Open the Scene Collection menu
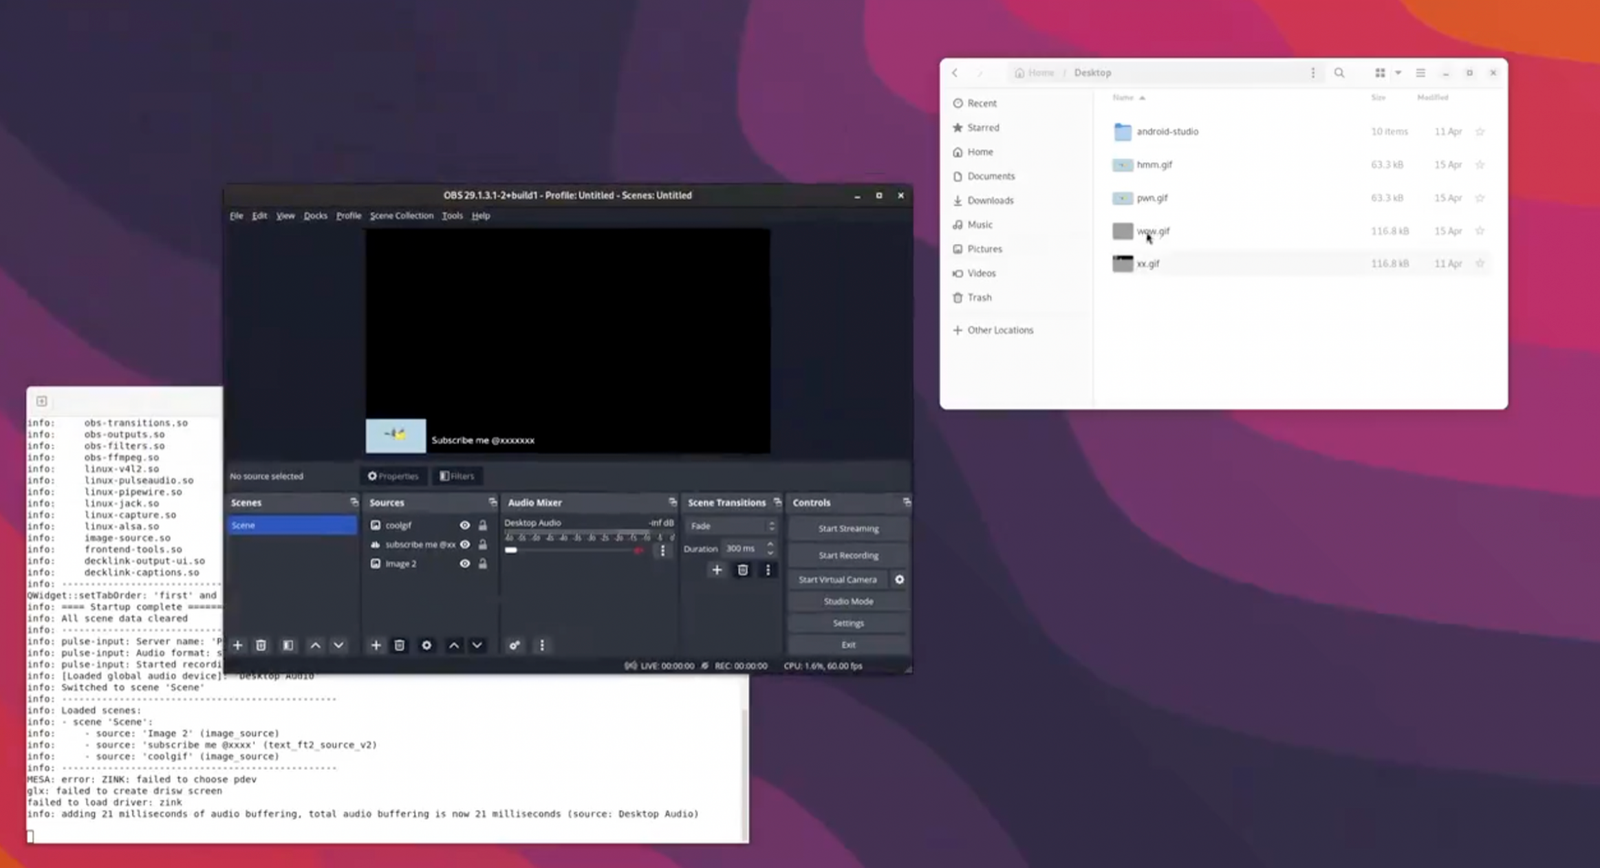 point(401,216)
